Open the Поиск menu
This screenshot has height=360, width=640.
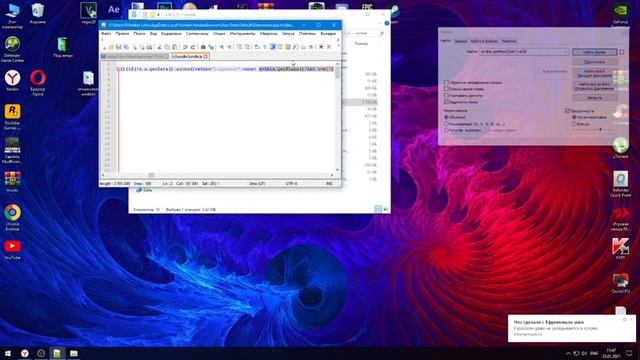pyautogui.click(x=139, y=33)
